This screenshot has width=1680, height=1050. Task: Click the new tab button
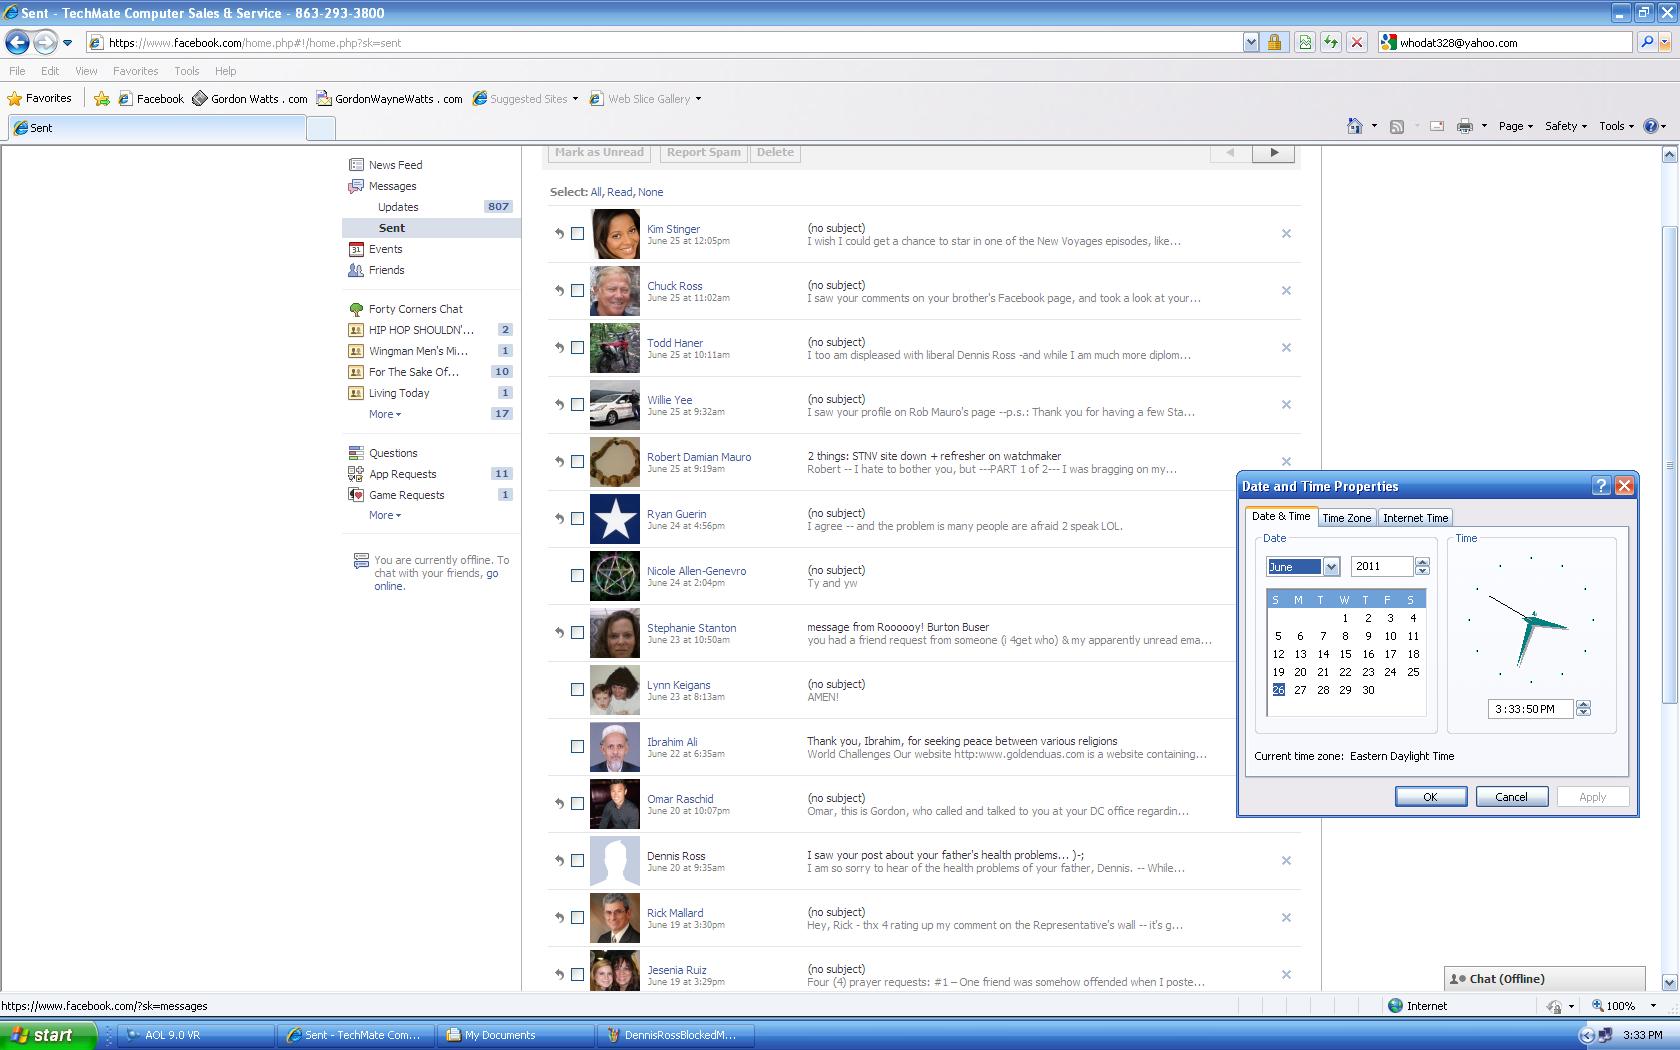(320, 128)
